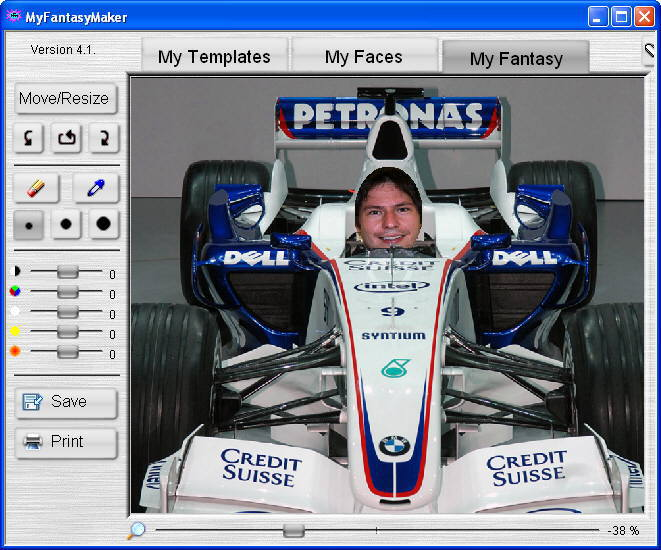Viewport: 661px width, 550px height.
Task: Maximize the MyFantasyMaker window
Action: click(x=621, y=17)
